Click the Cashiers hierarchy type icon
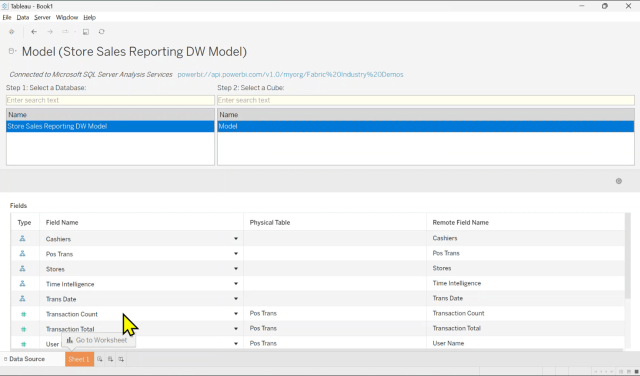 tap(22, 238)
